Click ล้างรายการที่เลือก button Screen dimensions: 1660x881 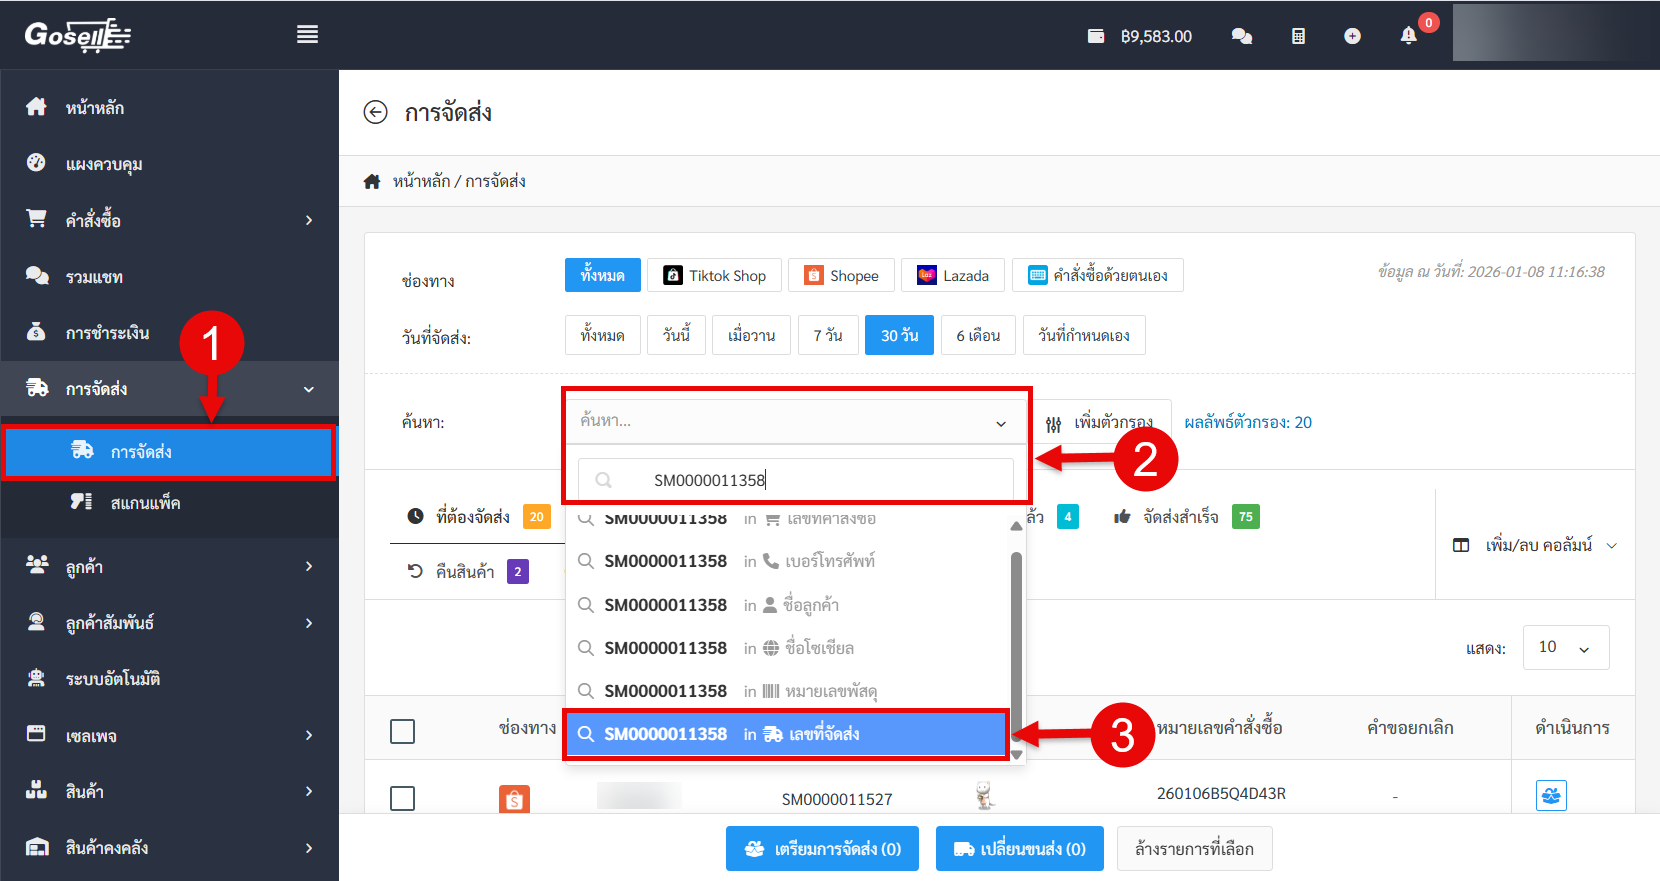(x=1194, y=849)
